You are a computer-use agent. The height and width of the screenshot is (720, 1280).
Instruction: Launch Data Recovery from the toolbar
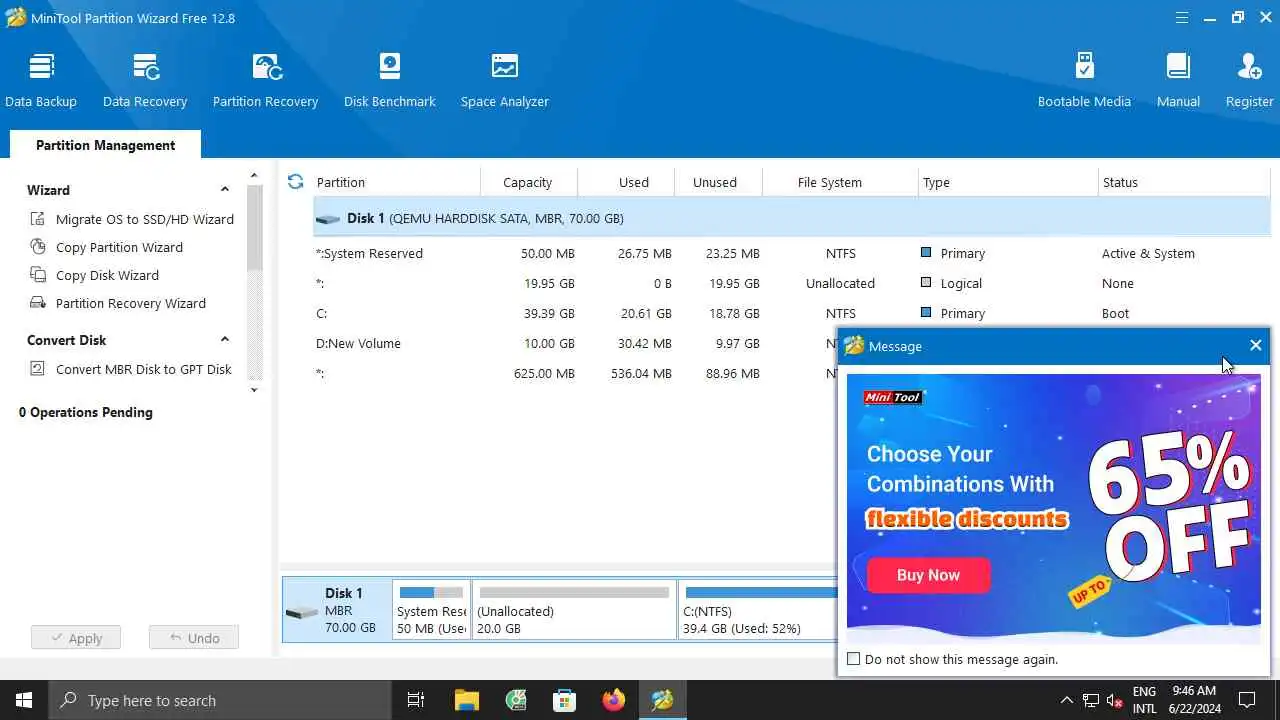pos(145,80)
